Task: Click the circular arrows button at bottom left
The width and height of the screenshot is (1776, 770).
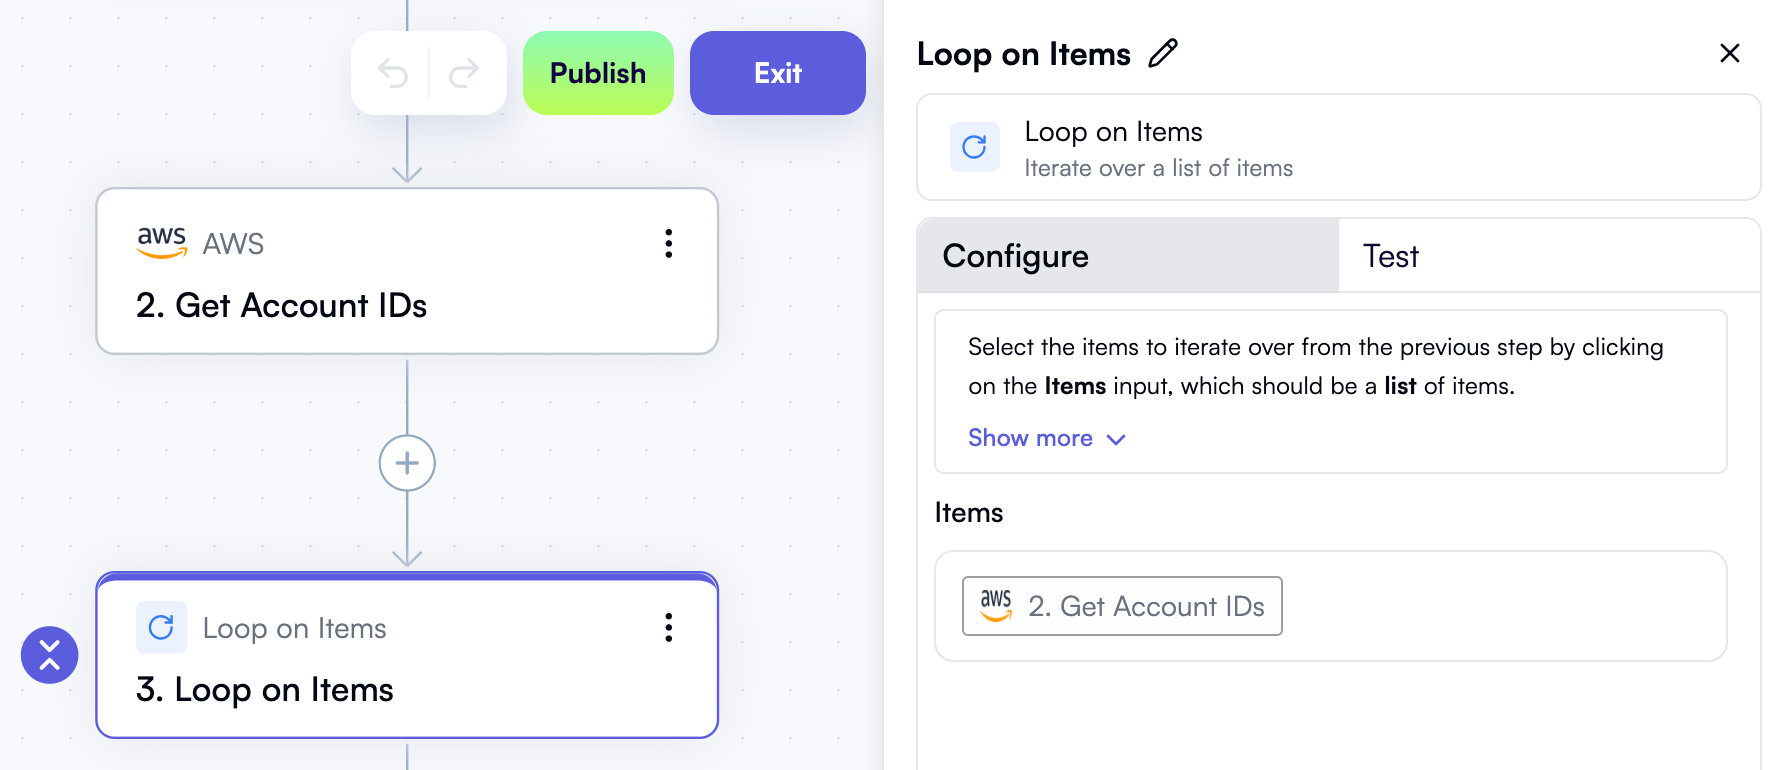Action: click(x=49, y=655)
